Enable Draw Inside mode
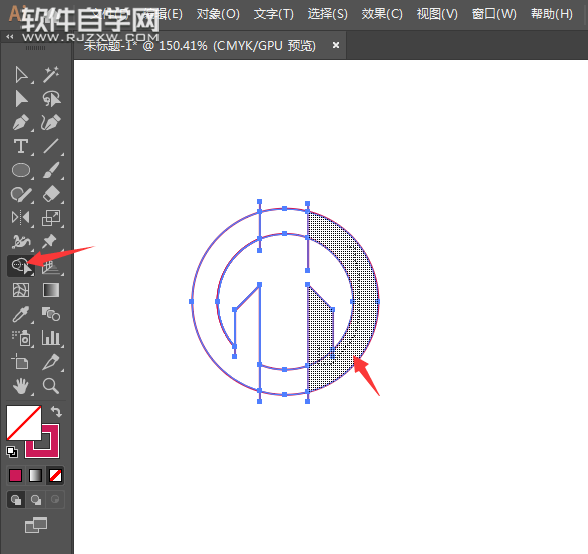This screenshot has height=554, width=588. [55, 500]
